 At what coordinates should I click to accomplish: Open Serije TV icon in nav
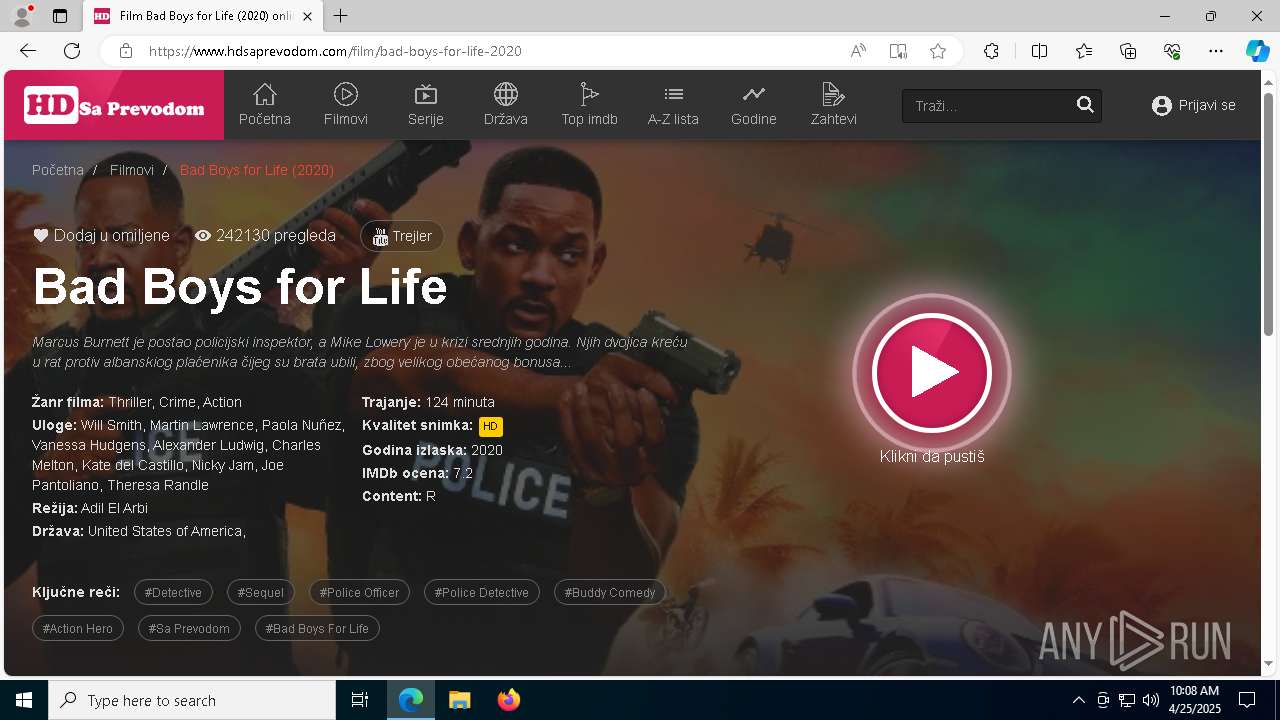tap(426, 94)
